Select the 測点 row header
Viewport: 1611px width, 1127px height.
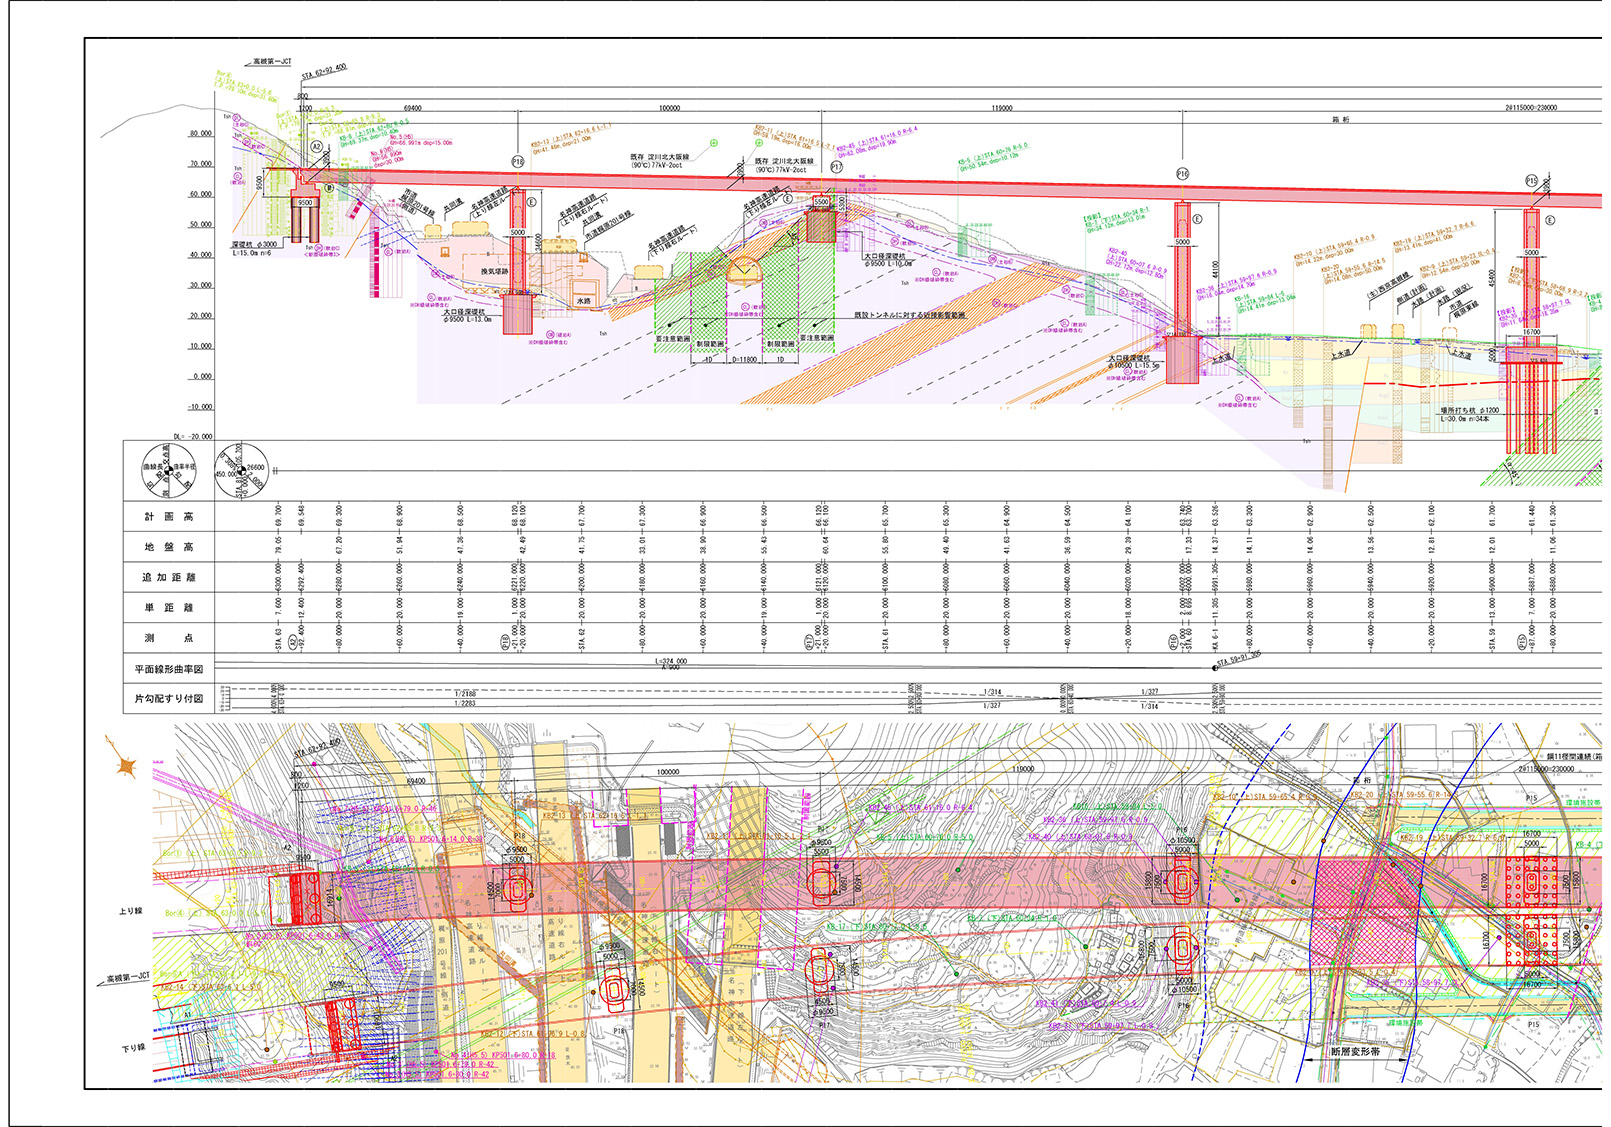(169, 638)
